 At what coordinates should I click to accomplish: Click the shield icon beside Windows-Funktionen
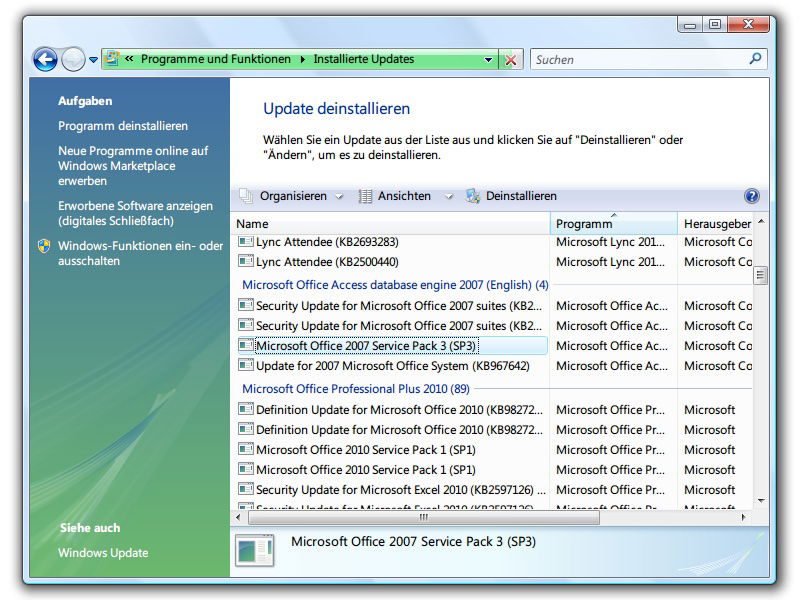click(x=44, y=246)
